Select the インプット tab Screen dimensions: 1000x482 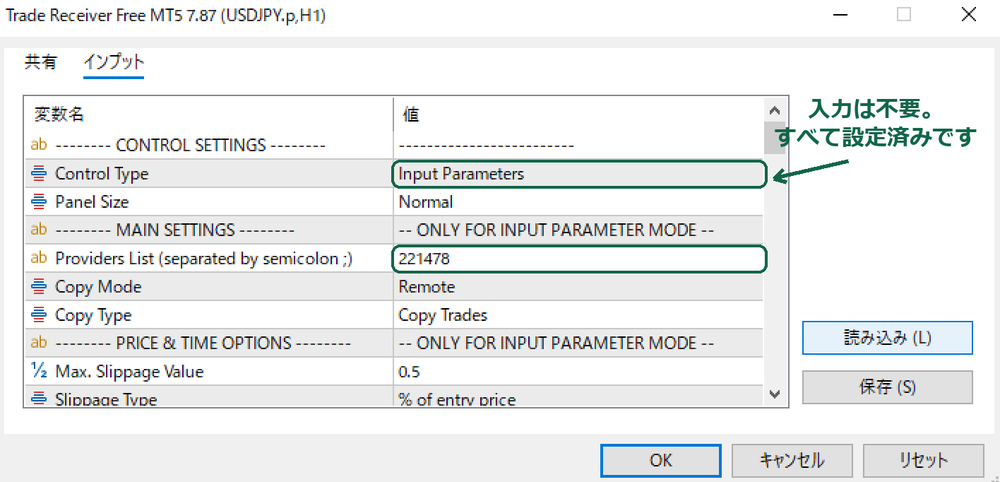click(x=114, y=62)
